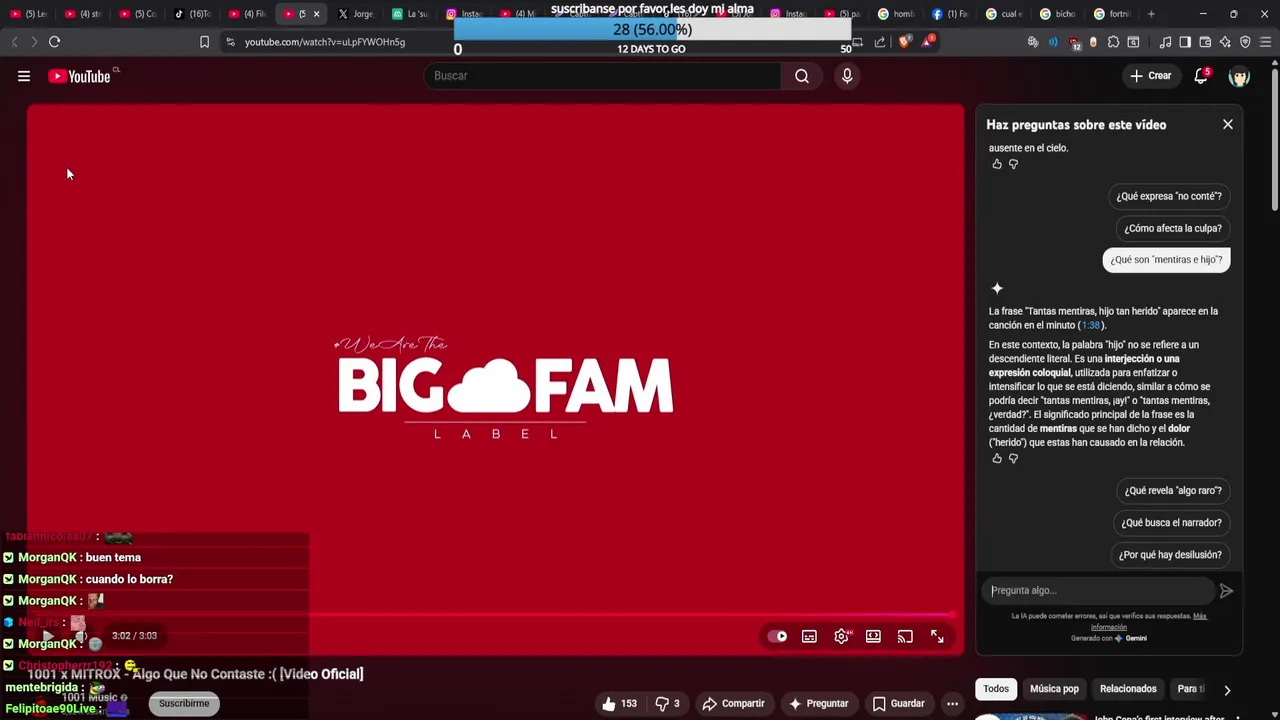Select the 'Relacionados' filter chip
The height and width of the screenshot is (720, 1280).
pyautogui.click(x=1128, y=689)
